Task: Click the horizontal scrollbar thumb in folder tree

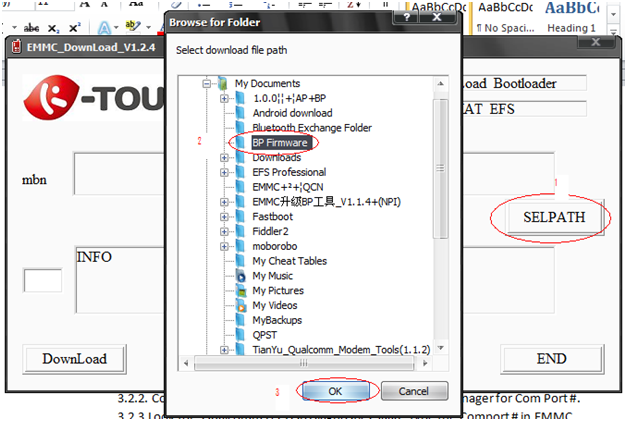Action: tap(304, 363)
